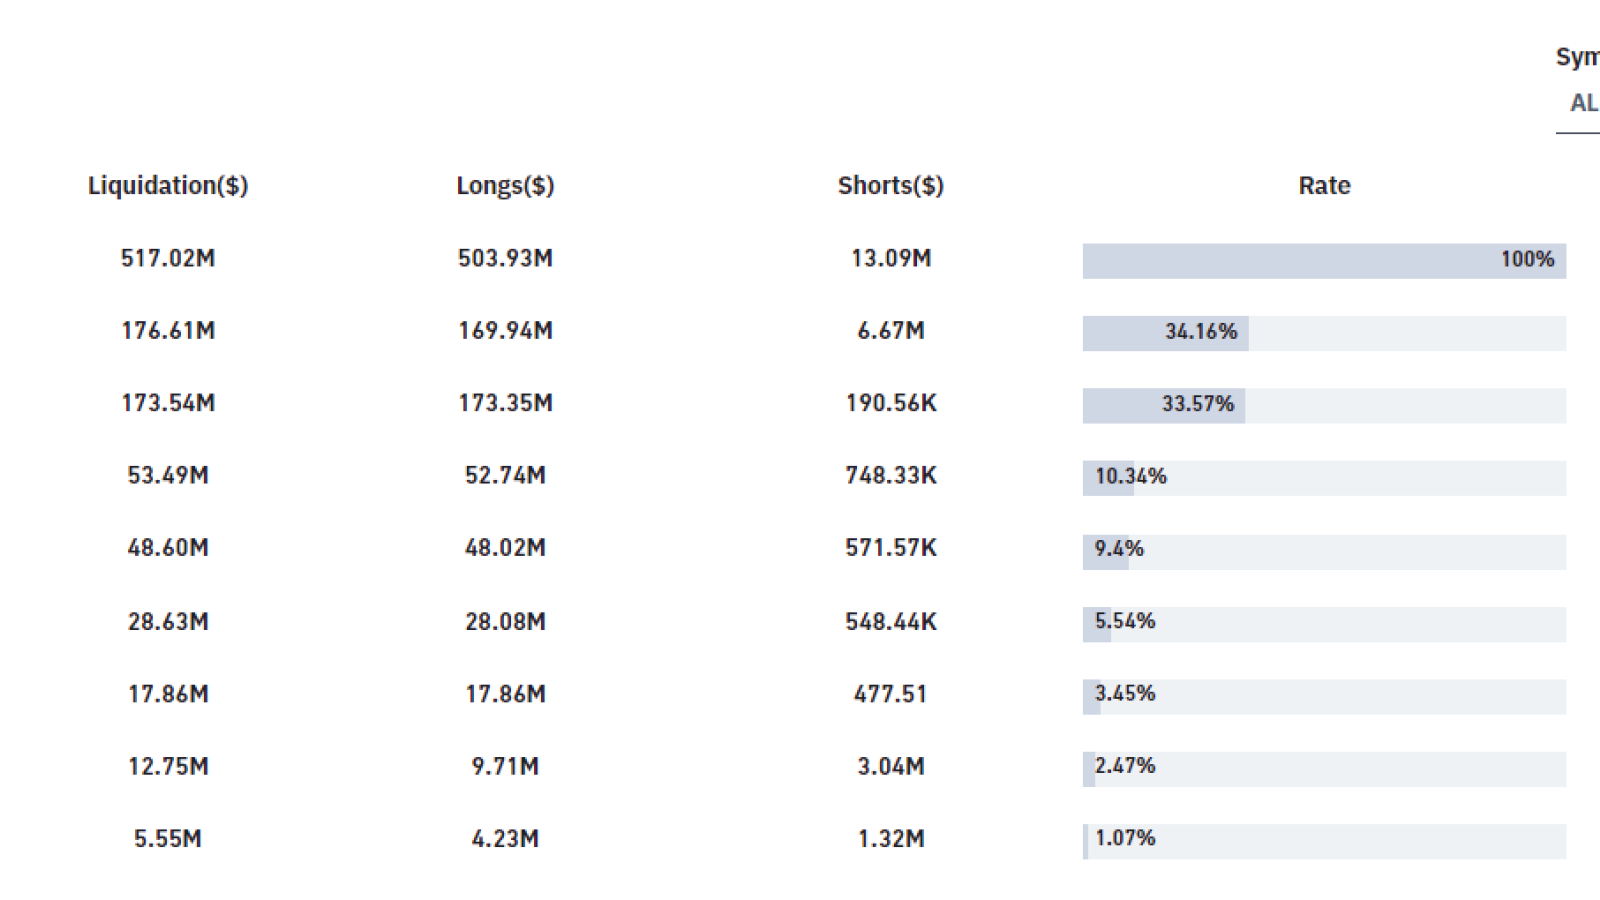The width and height of the screenshot is (1600, 900).
Task: Click the 5.54% rate bar
Action: point(1324,624)
